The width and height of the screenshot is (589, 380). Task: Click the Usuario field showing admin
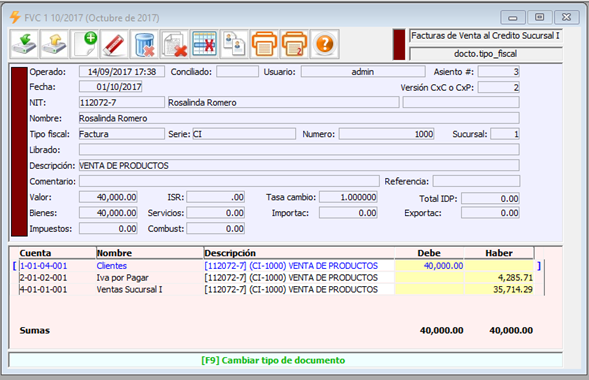pos(363,72)
